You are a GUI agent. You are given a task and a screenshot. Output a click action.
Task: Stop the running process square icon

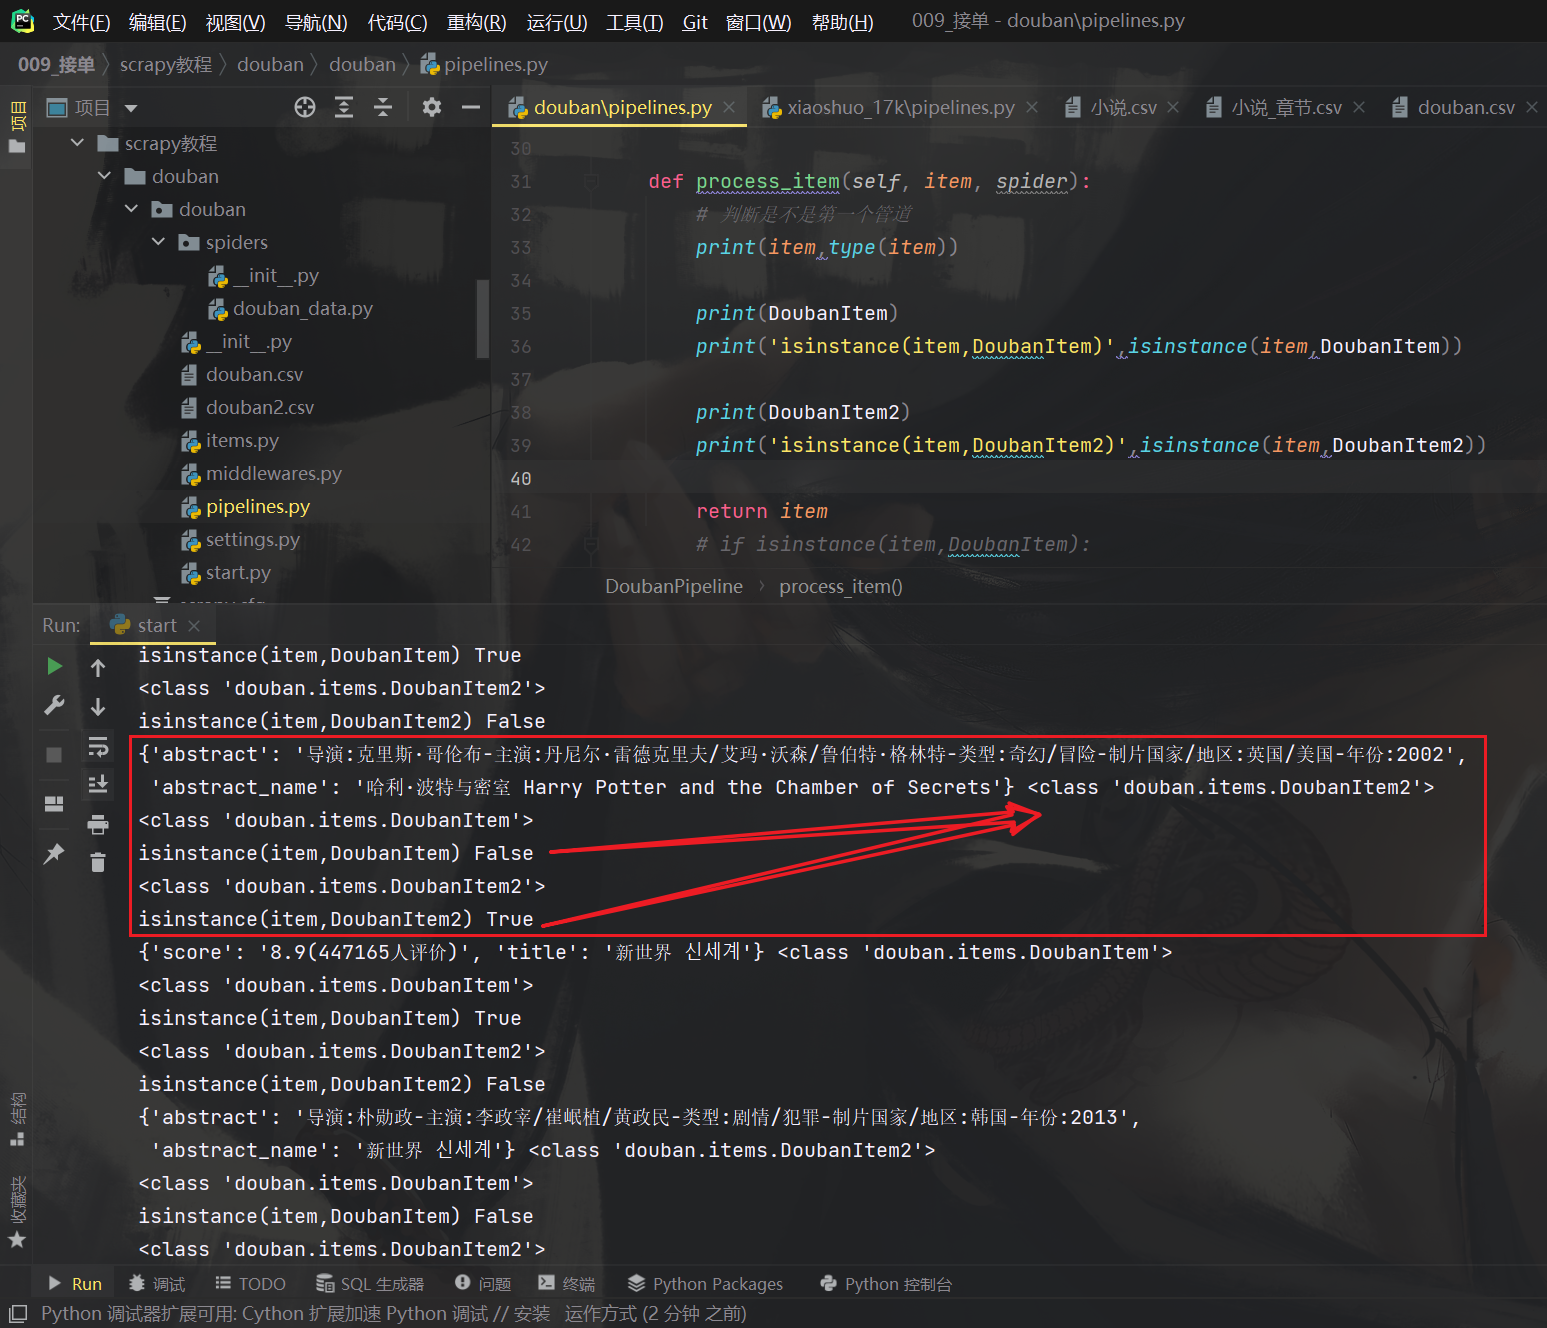click(x=54, y=755)
